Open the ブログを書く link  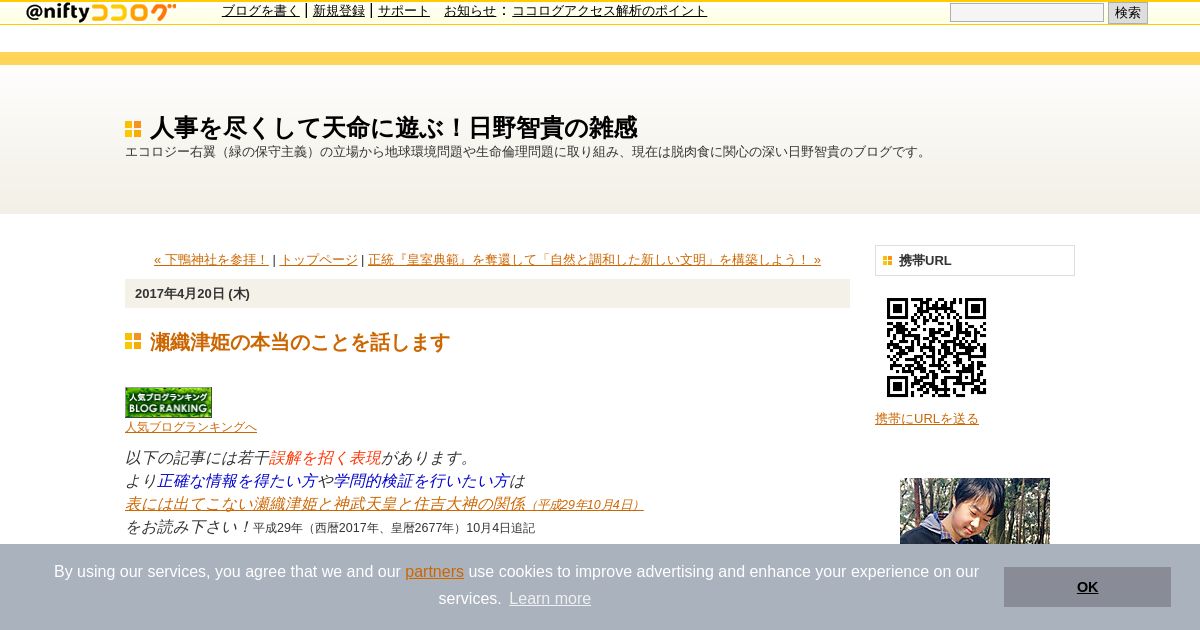[x=261, y=11]
